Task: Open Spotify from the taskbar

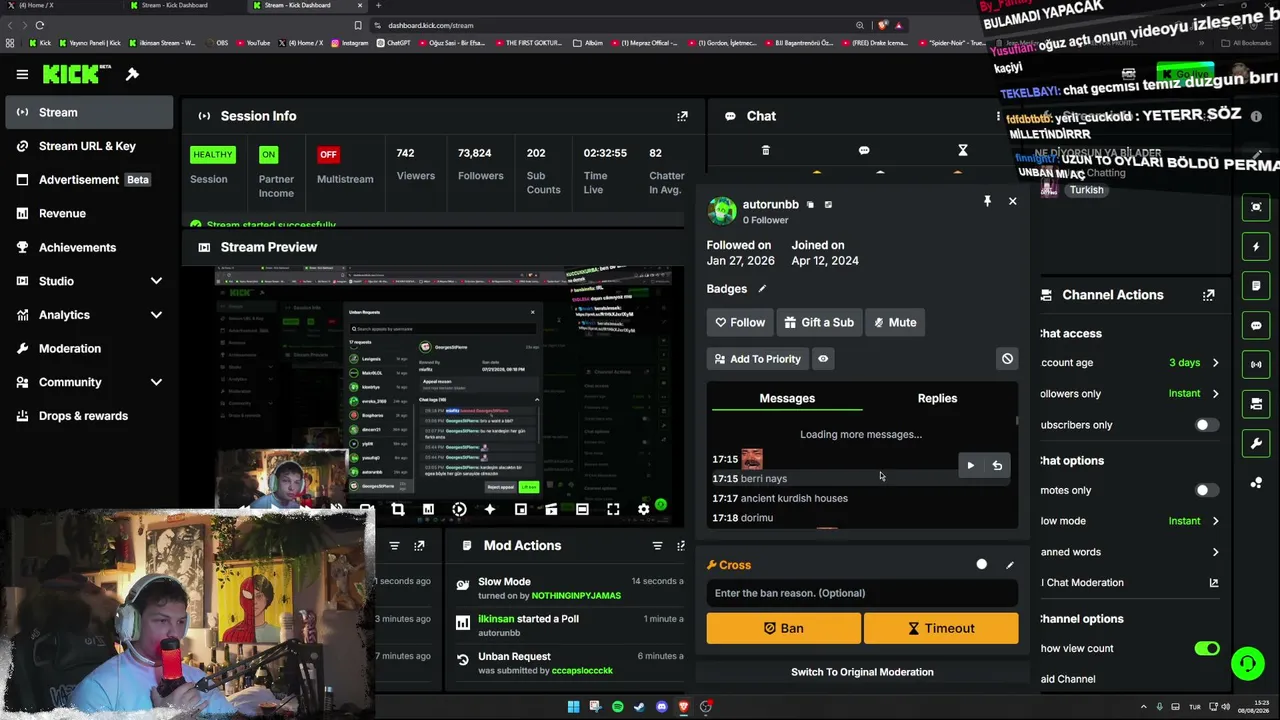Action: [617, 707]
